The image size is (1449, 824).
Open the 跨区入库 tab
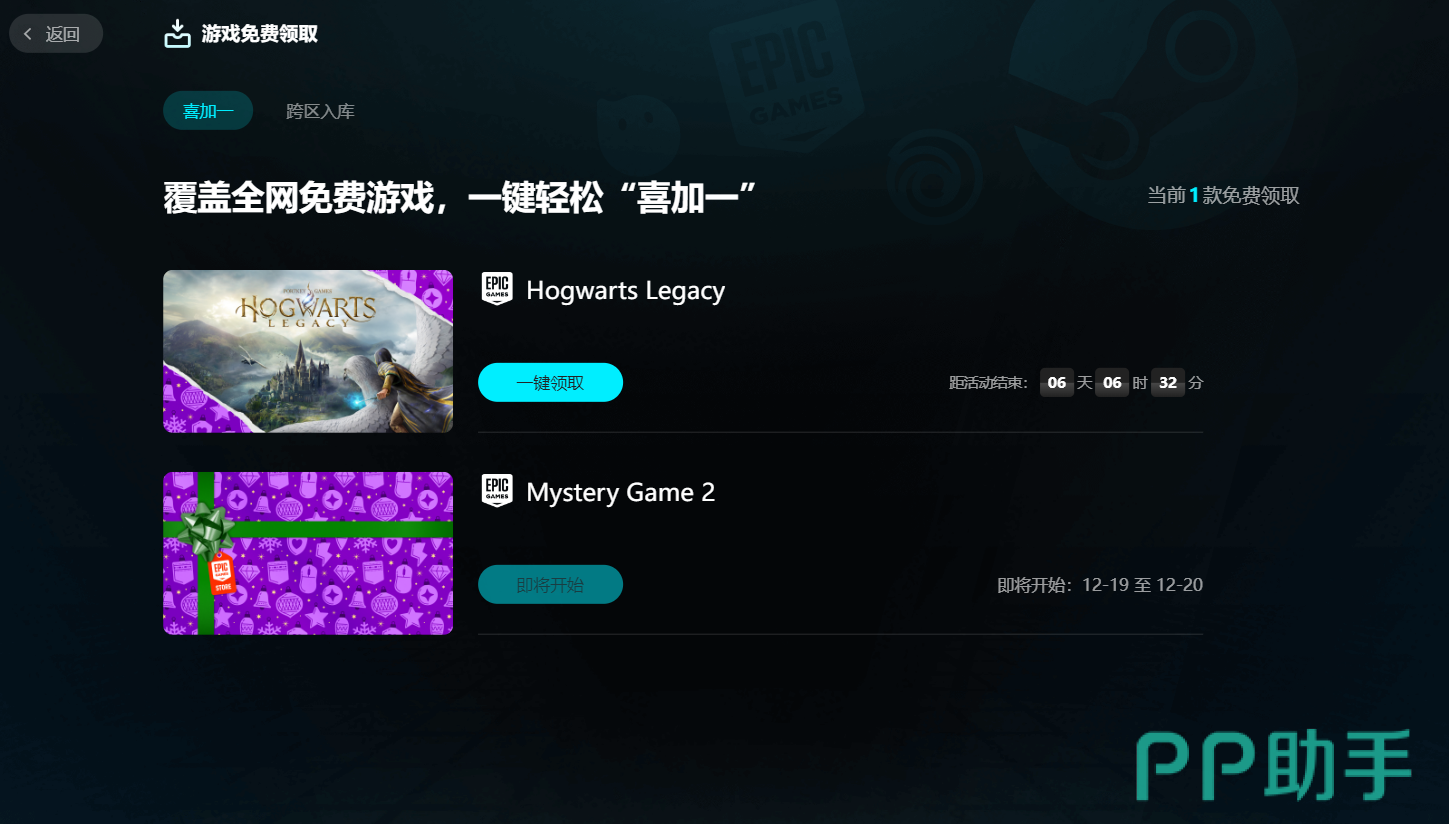coord(320,111)
